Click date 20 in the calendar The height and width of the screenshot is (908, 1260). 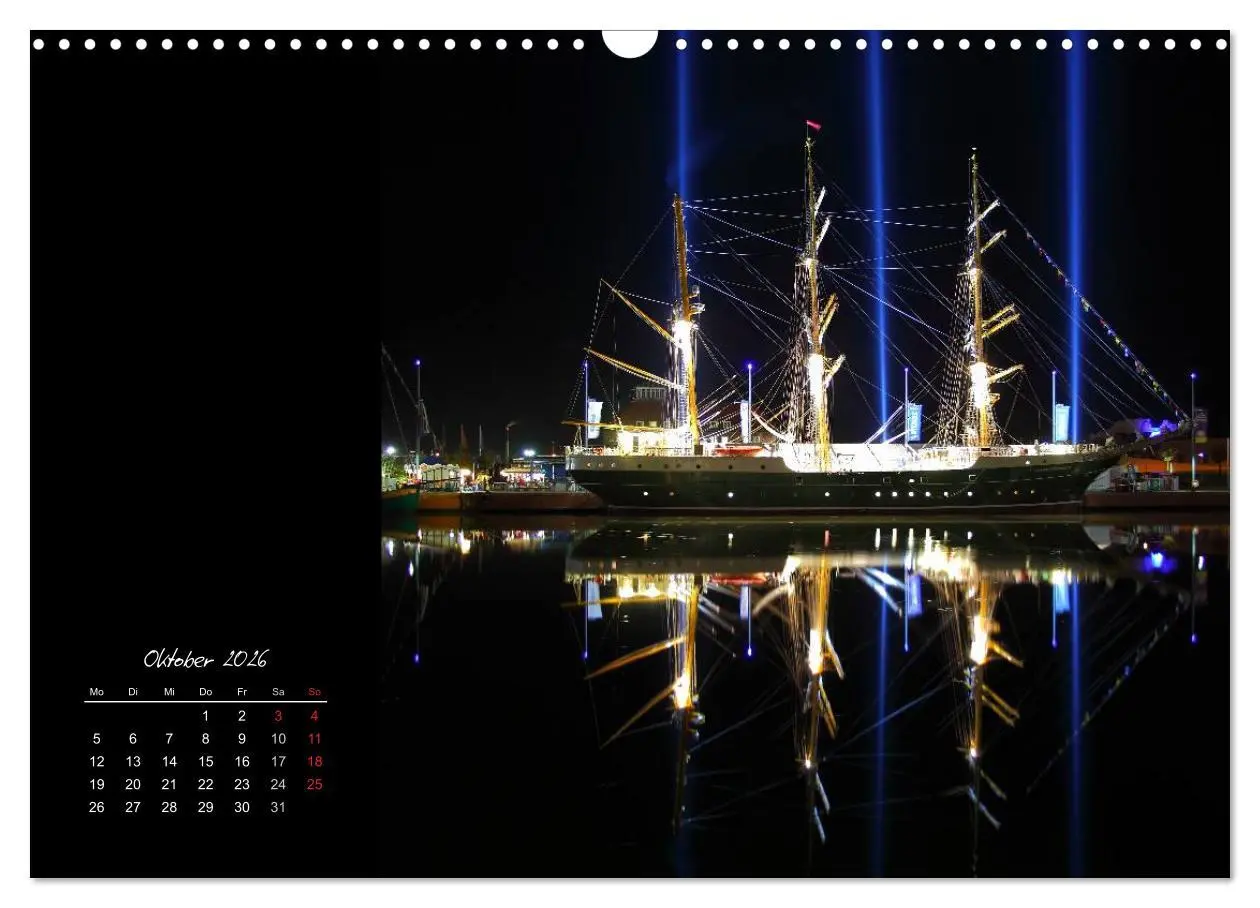pyautogui.click(x=133, y=785)
